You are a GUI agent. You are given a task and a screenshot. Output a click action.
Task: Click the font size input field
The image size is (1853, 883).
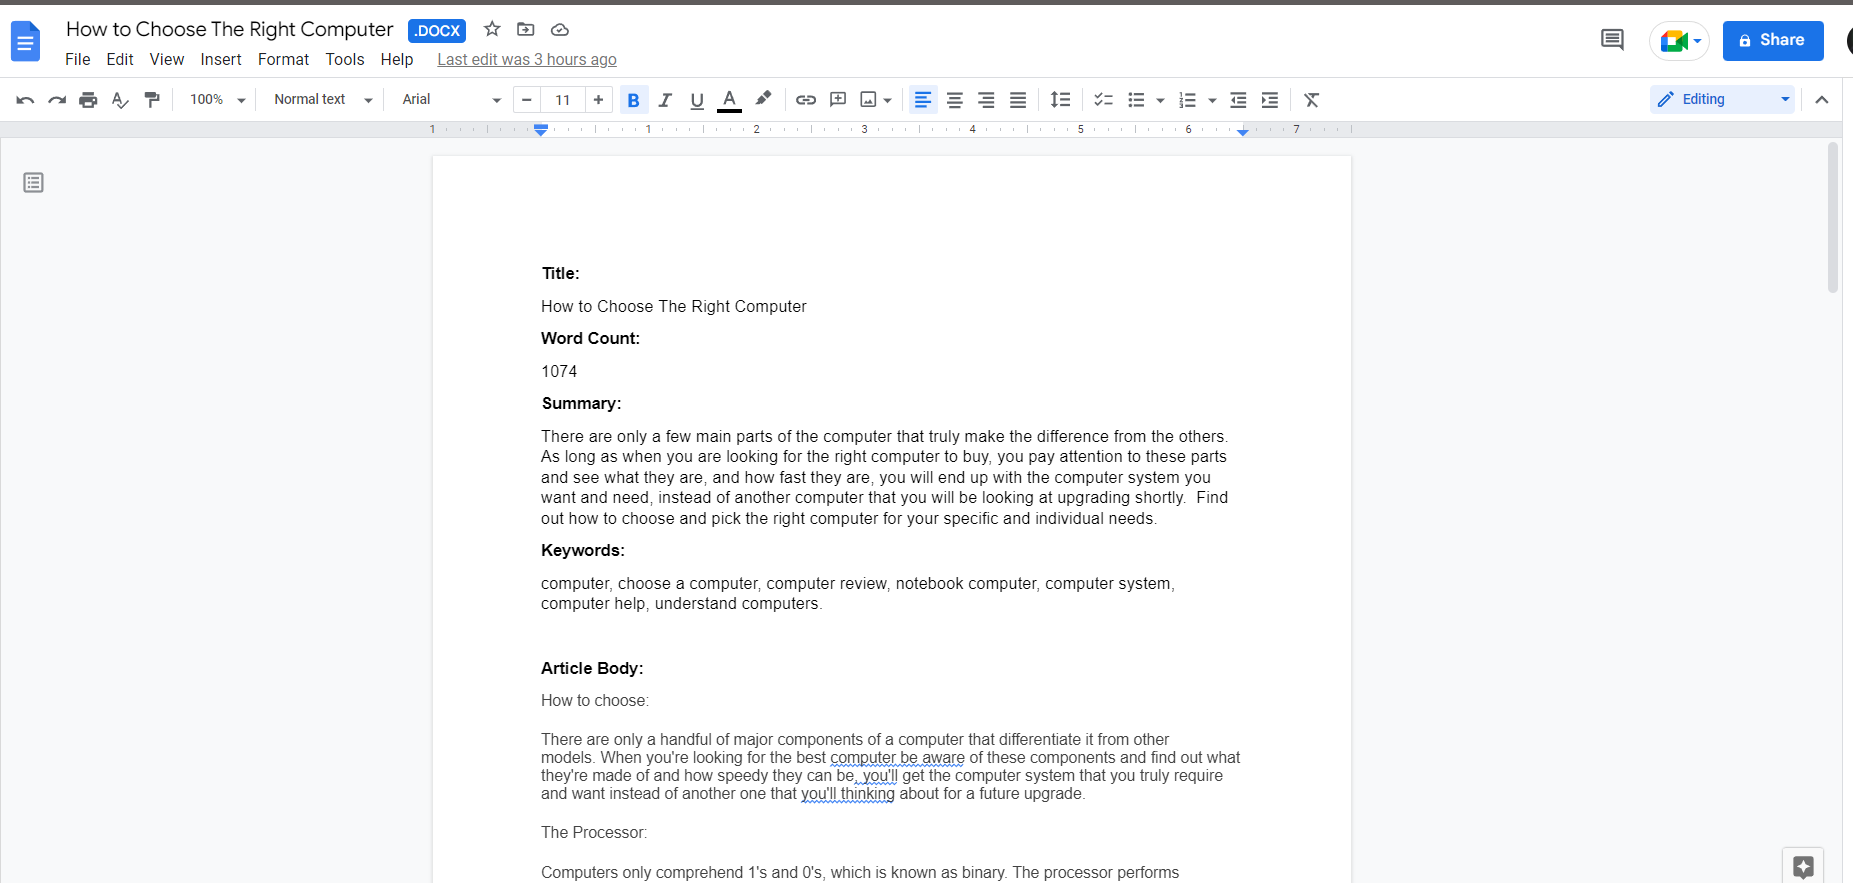(x=563, y=100)
